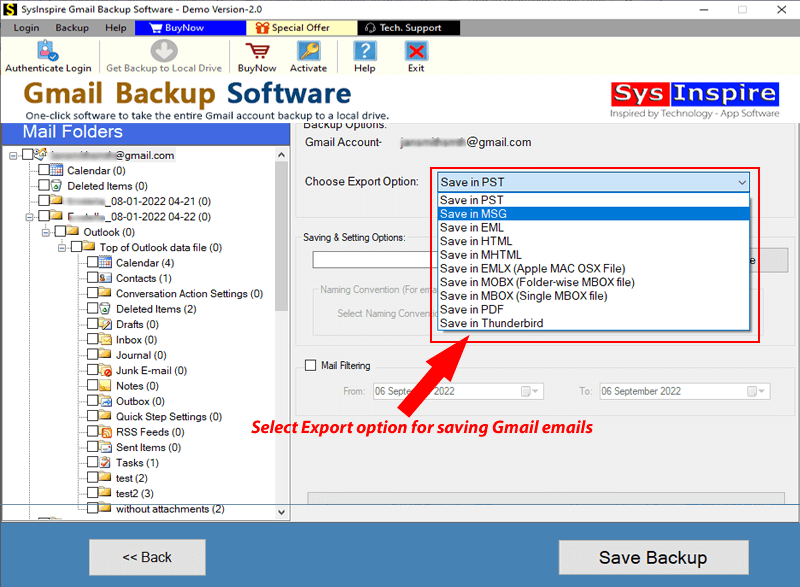Screen dimensions: 800x587
Task: Choose Save in EML export option
Action: [x=594, y=227]
